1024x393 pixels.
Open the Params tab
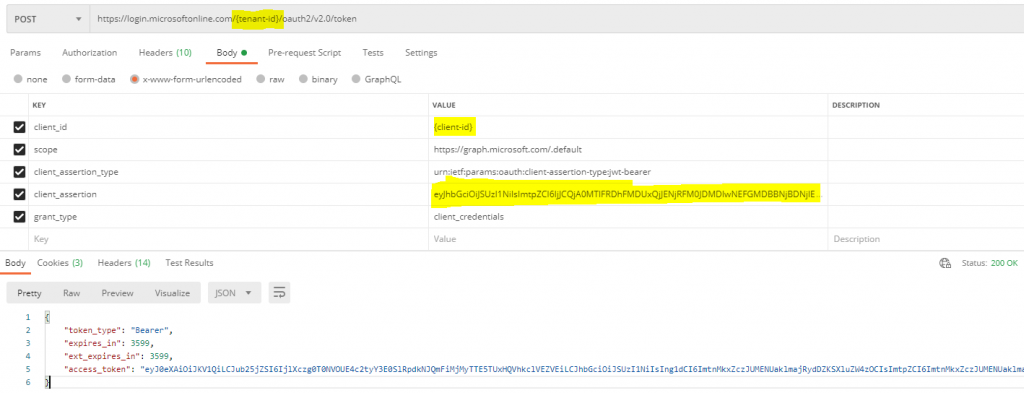25,53
